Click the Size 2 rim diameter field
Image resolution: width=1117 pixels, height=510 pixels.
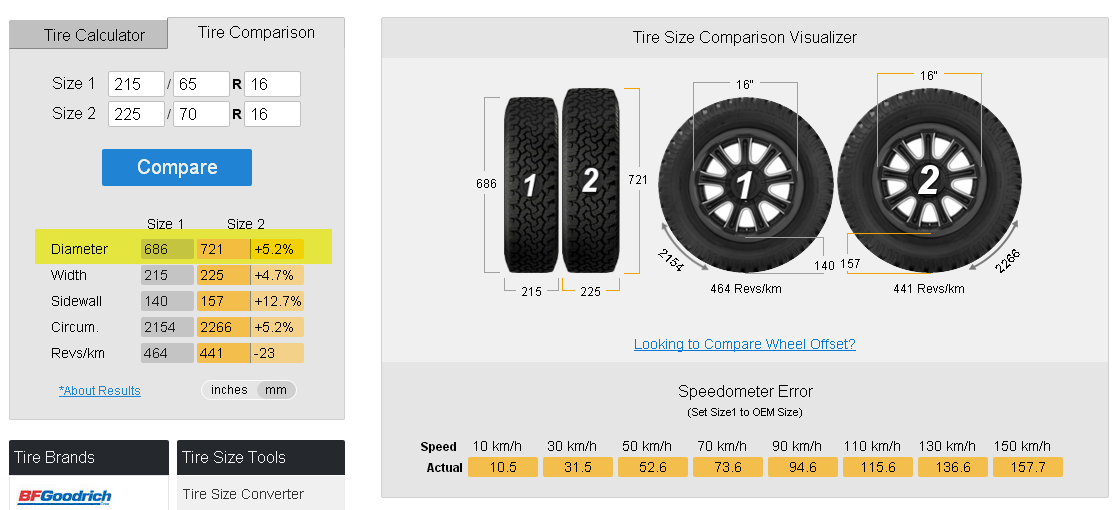click(272, 114)
